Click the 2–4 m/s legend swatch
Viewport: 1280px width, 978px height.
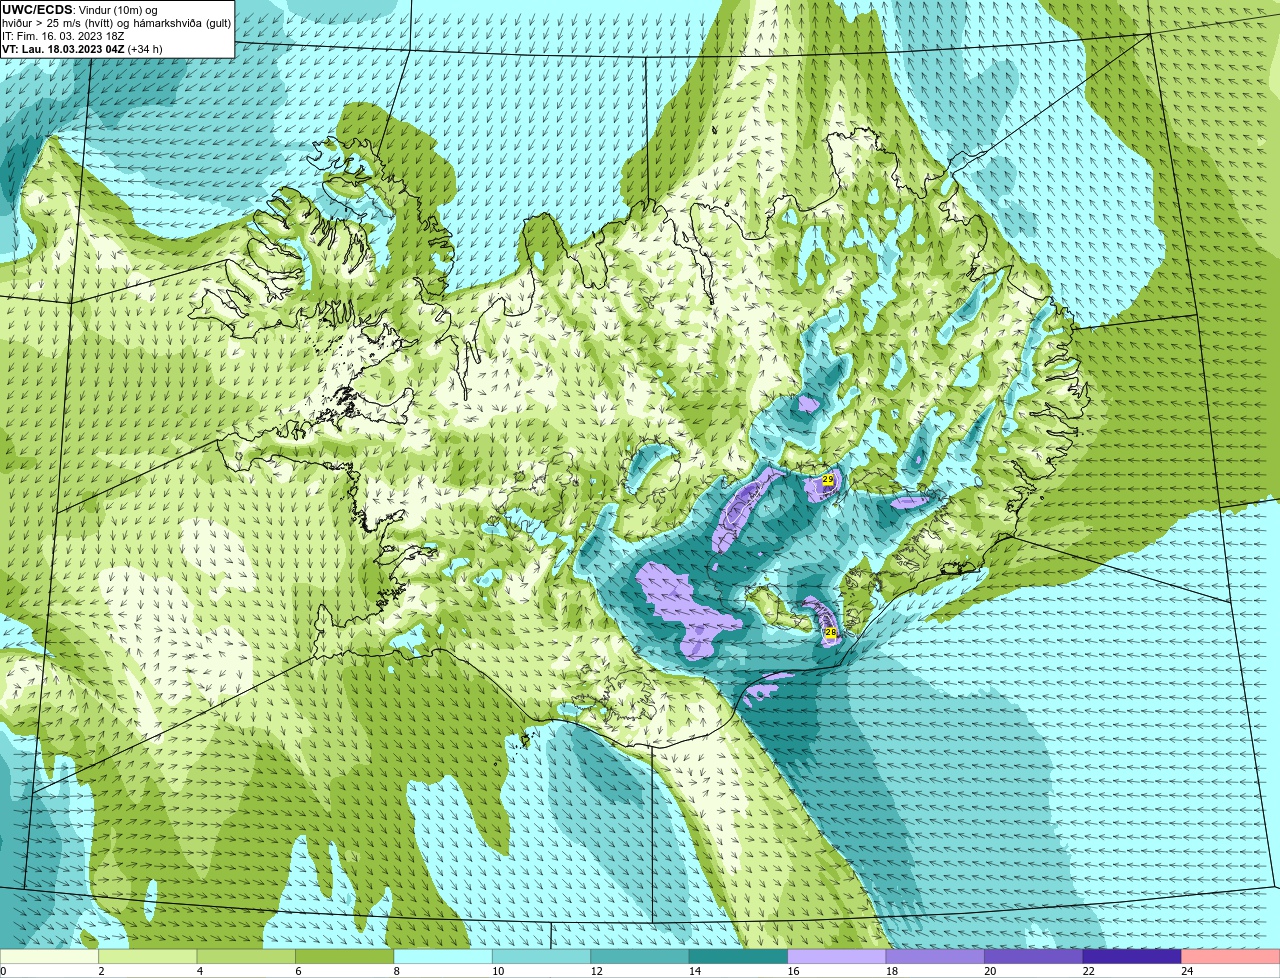[x=147, y=957]
